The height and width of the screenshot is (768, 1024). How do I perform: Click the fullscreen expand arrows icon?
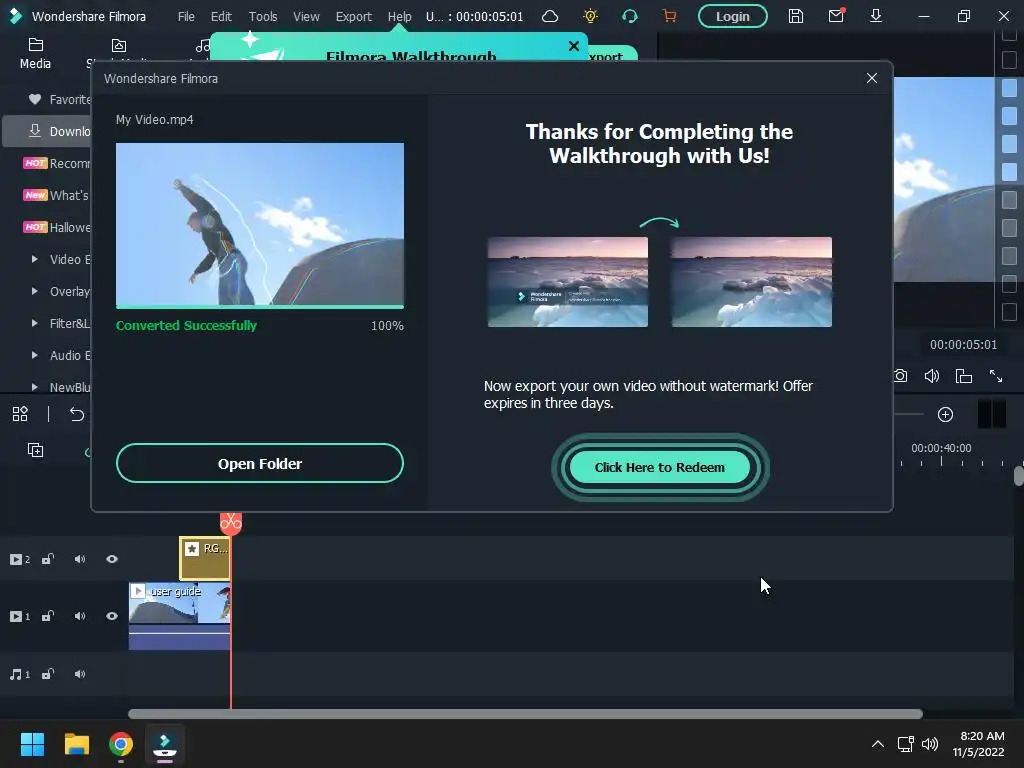[995, 376]
